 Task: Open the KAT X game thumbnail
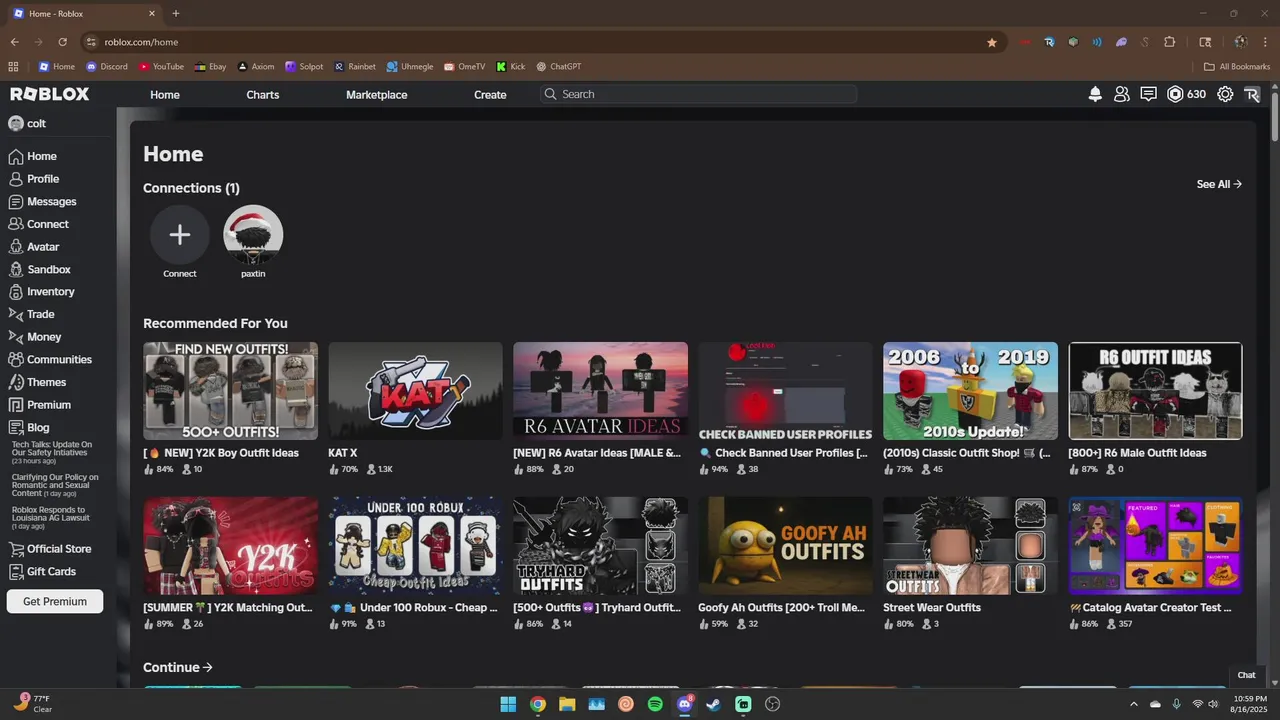(x=415, y=391)
